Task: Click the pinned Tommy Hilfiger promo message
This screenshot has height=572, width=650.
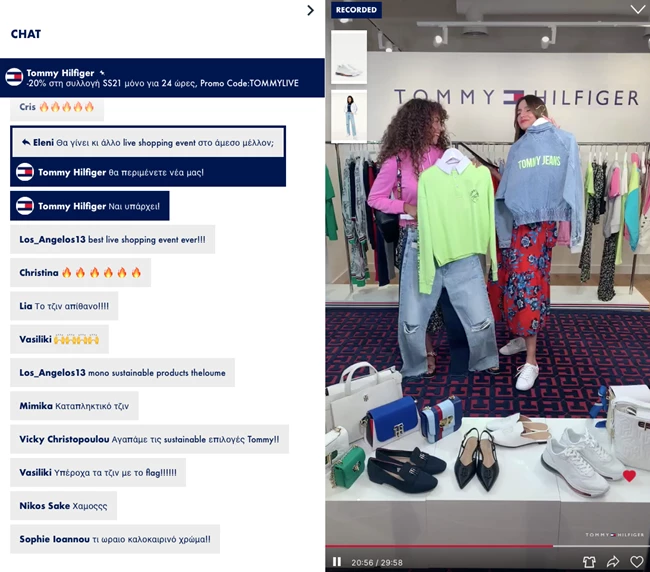Action: coord(162,78)
